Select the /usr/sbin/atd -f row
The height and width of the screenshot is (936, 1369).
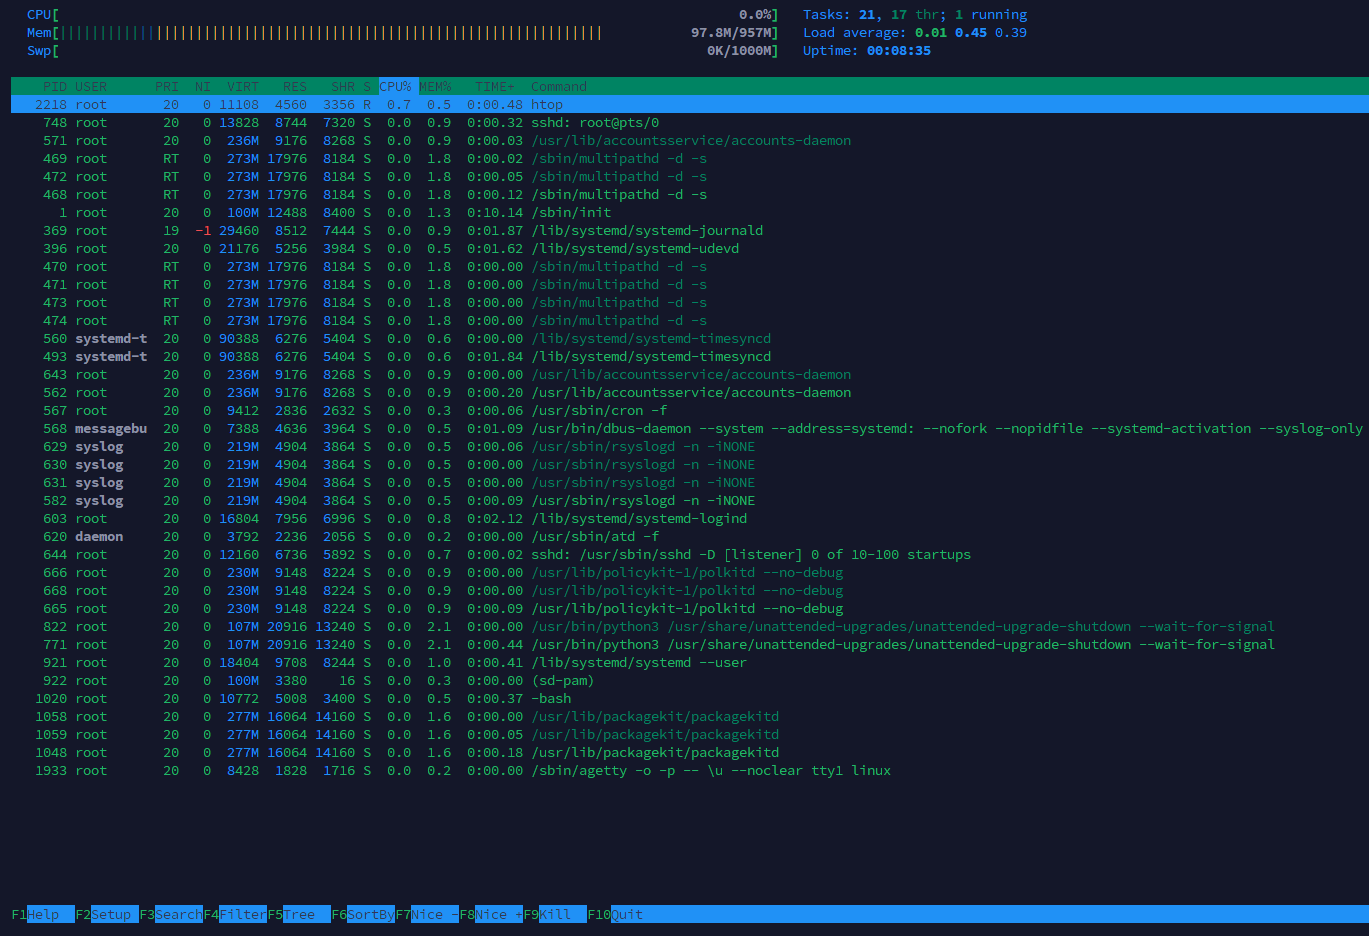pyautogui.click(x=689, y=536)
